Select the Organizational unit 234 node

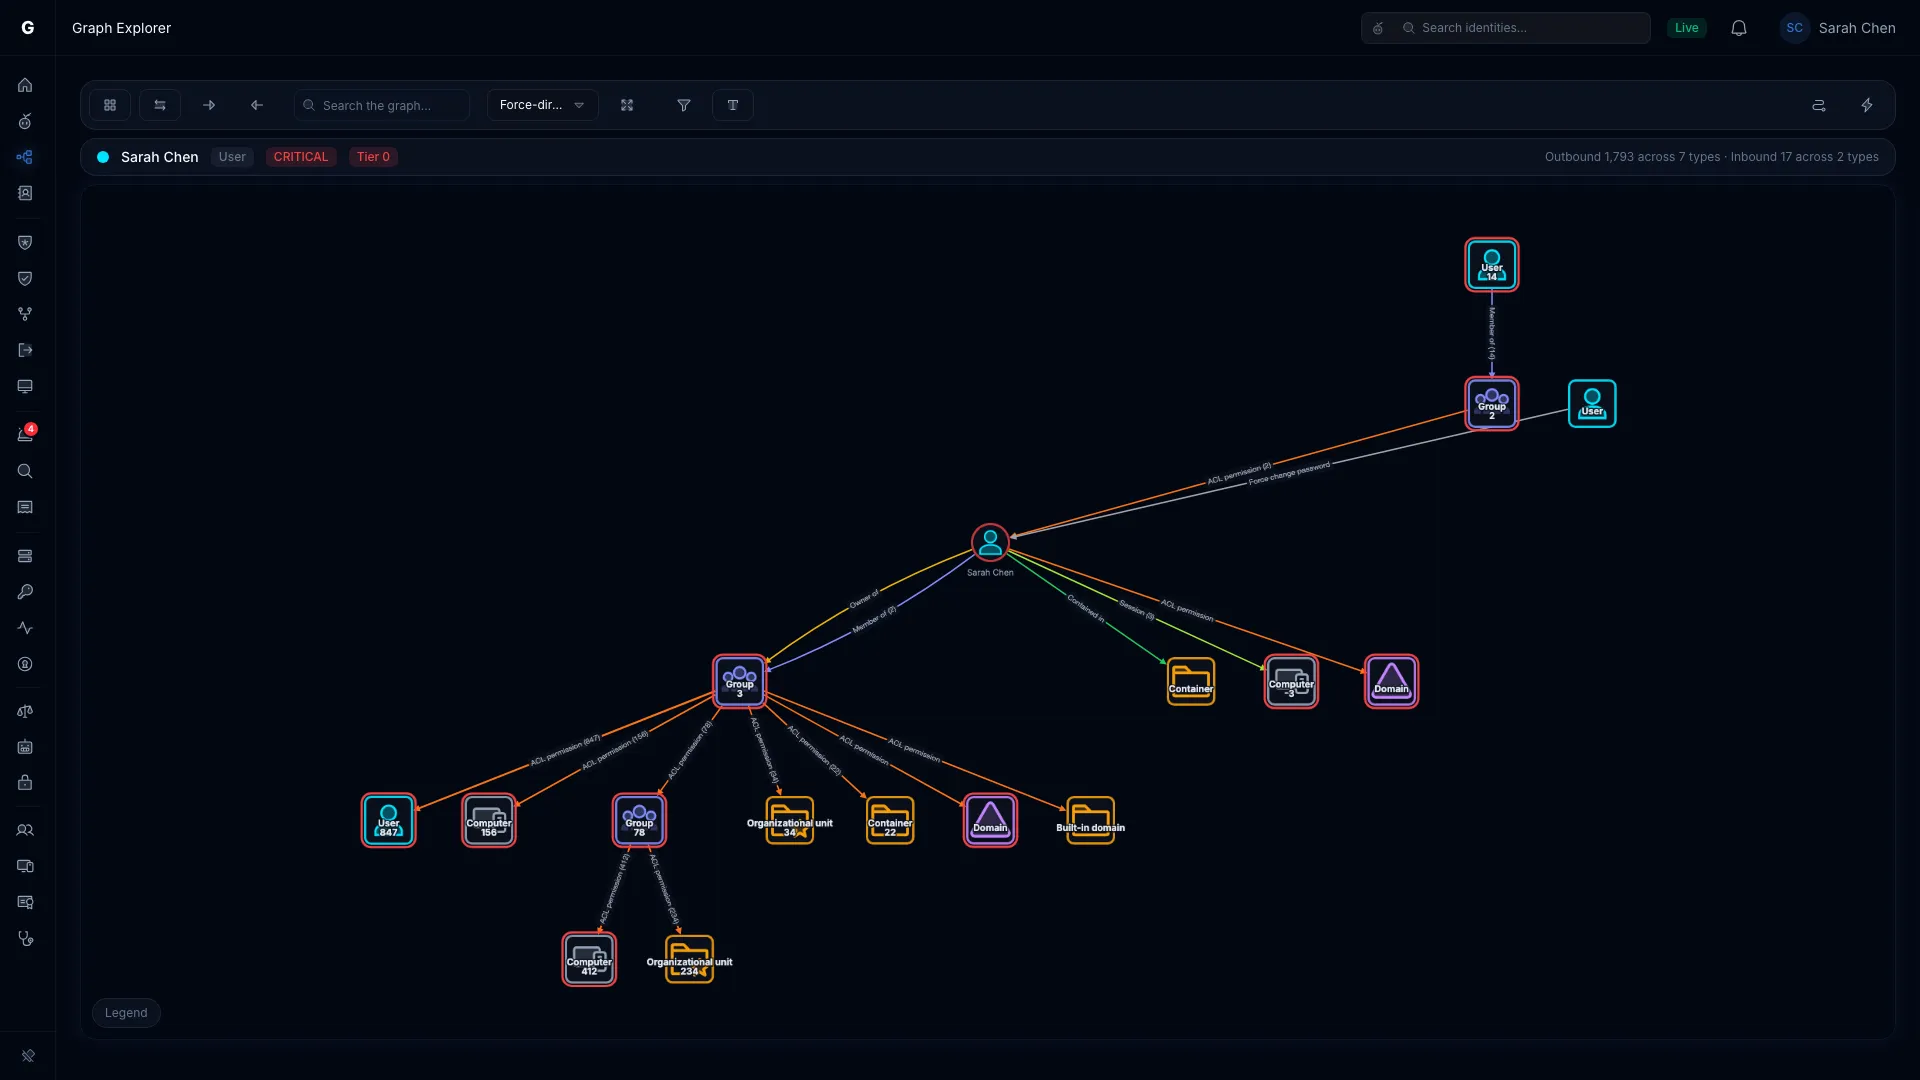click(x=690, y=960)
